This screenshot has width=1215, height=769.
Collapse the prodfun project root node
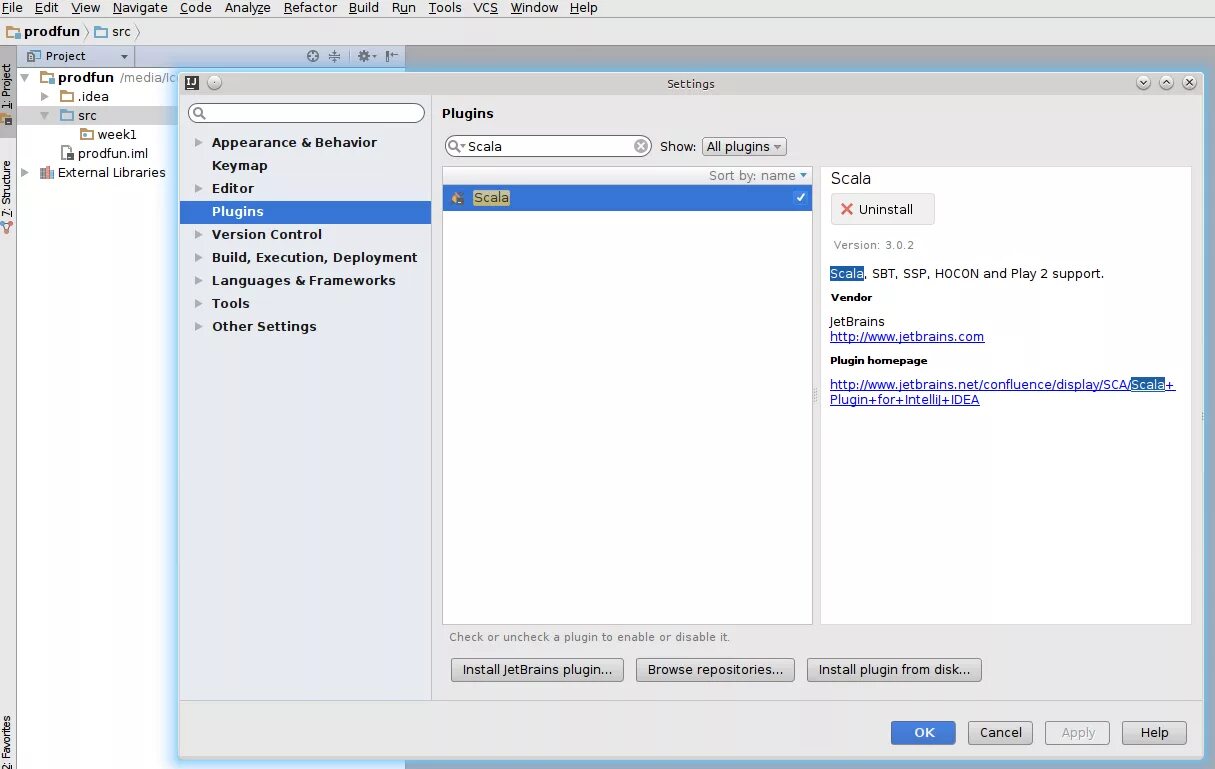pos(25,77)
